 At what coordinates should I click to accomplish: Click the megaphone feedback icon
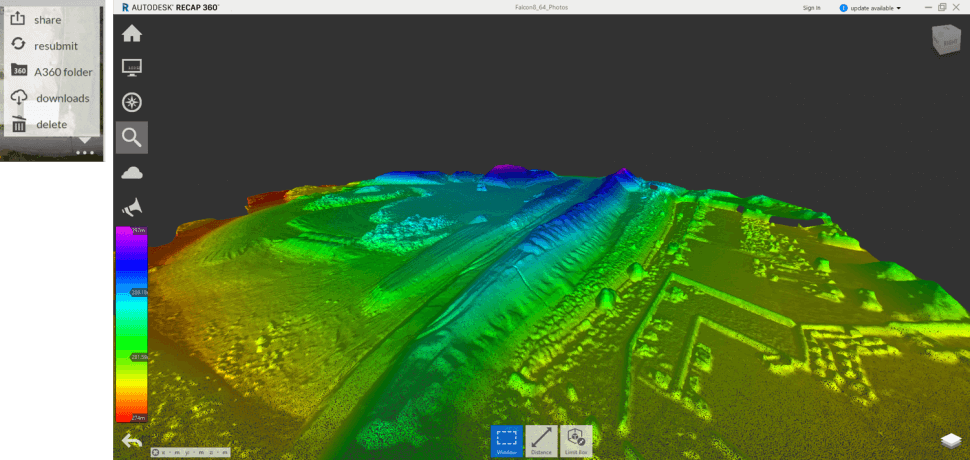(x=131, y=206)
